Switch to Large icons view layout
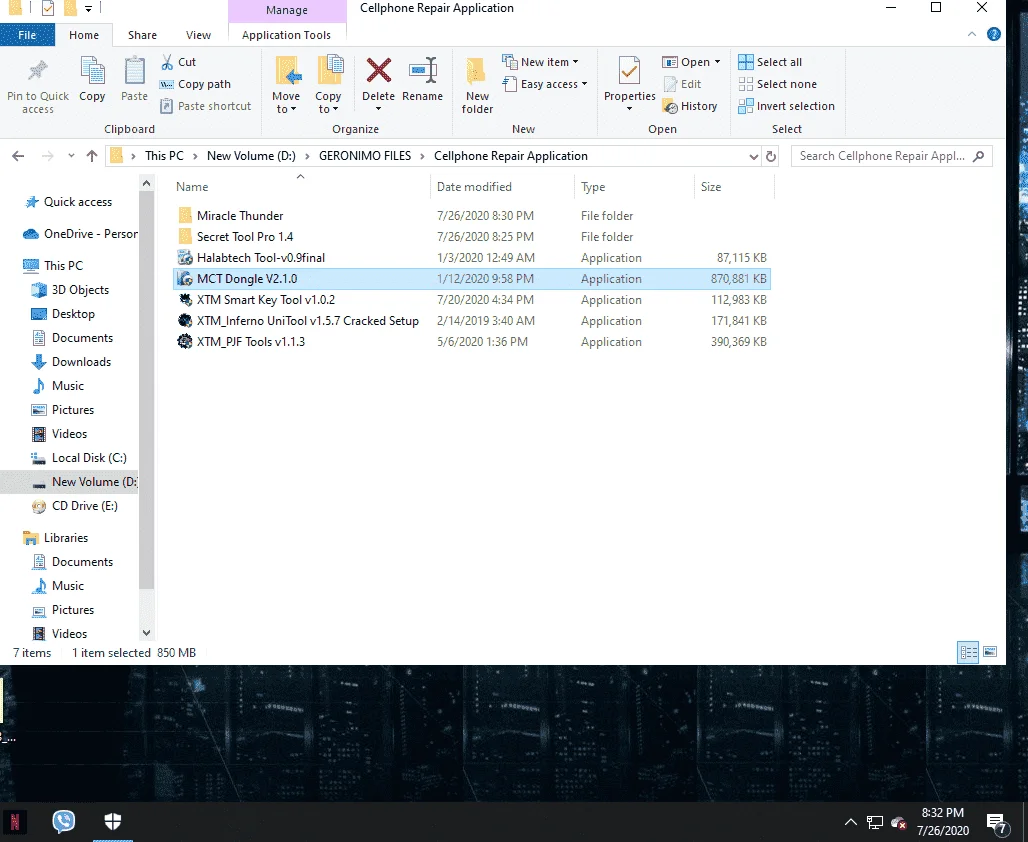This screenshot has width=1028, height=842. (990, 652)
